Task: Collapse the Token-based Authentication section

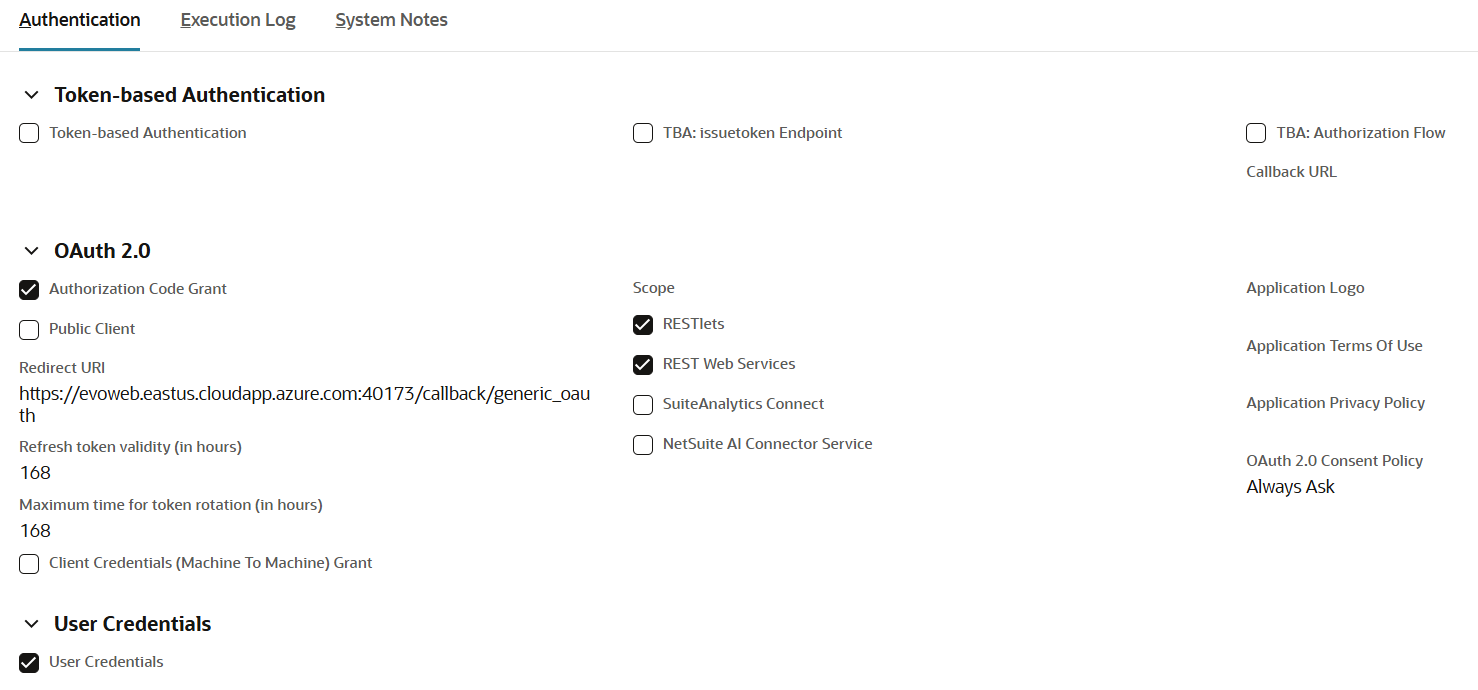Action: point(31,94)
